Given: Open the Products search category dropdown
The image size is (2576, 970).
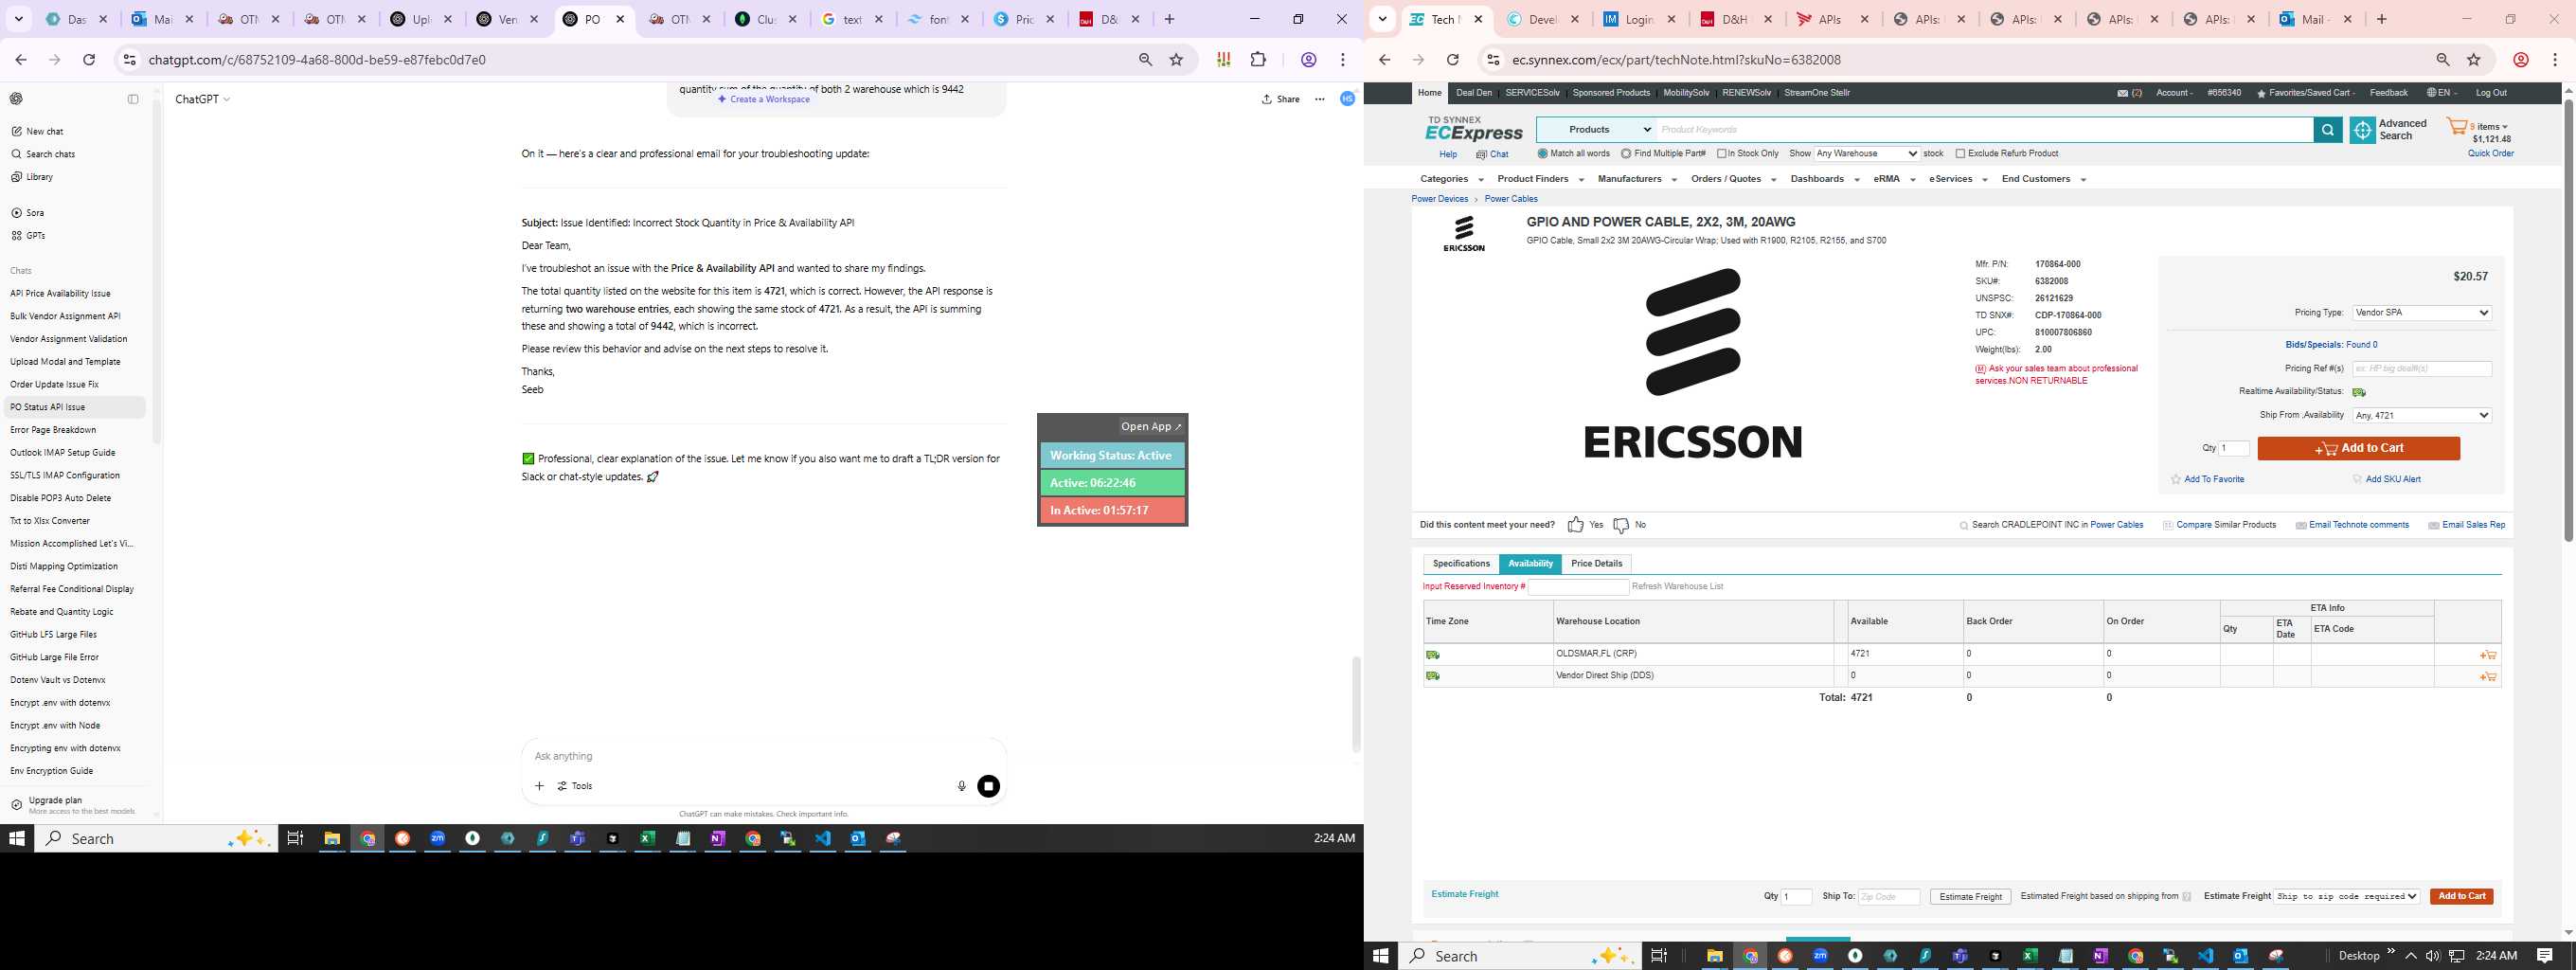Looking at the screenshot, I should pyautogui.click(x=1596, y=130).
